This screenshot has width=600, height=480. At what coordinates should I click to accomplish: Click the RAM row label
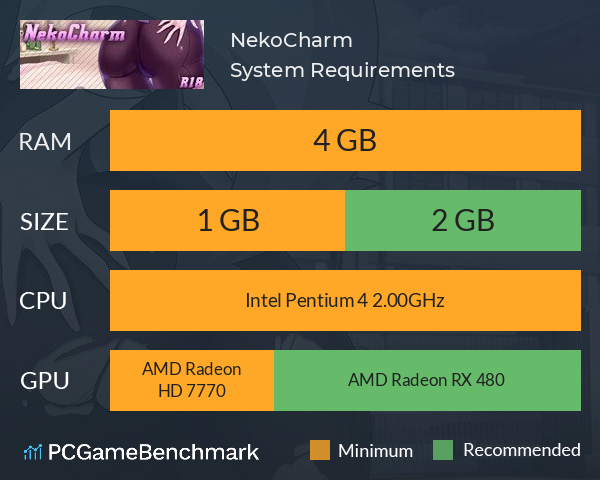coord(45,142)
